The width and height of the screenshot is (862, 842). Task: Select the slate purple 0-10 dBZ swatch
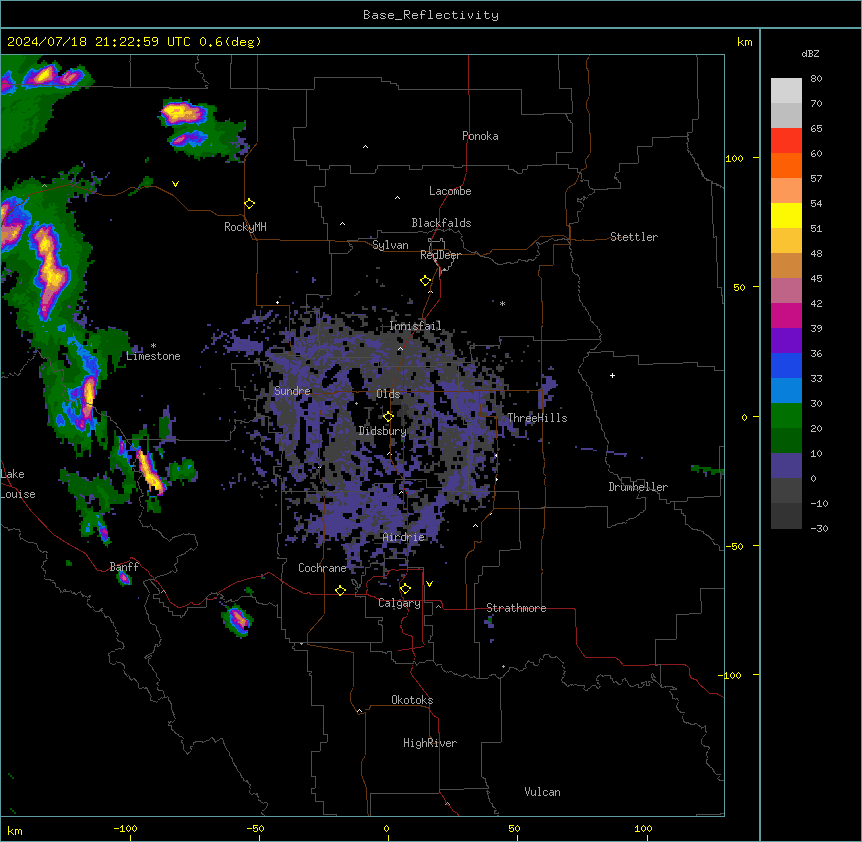(x=786, y=466)
